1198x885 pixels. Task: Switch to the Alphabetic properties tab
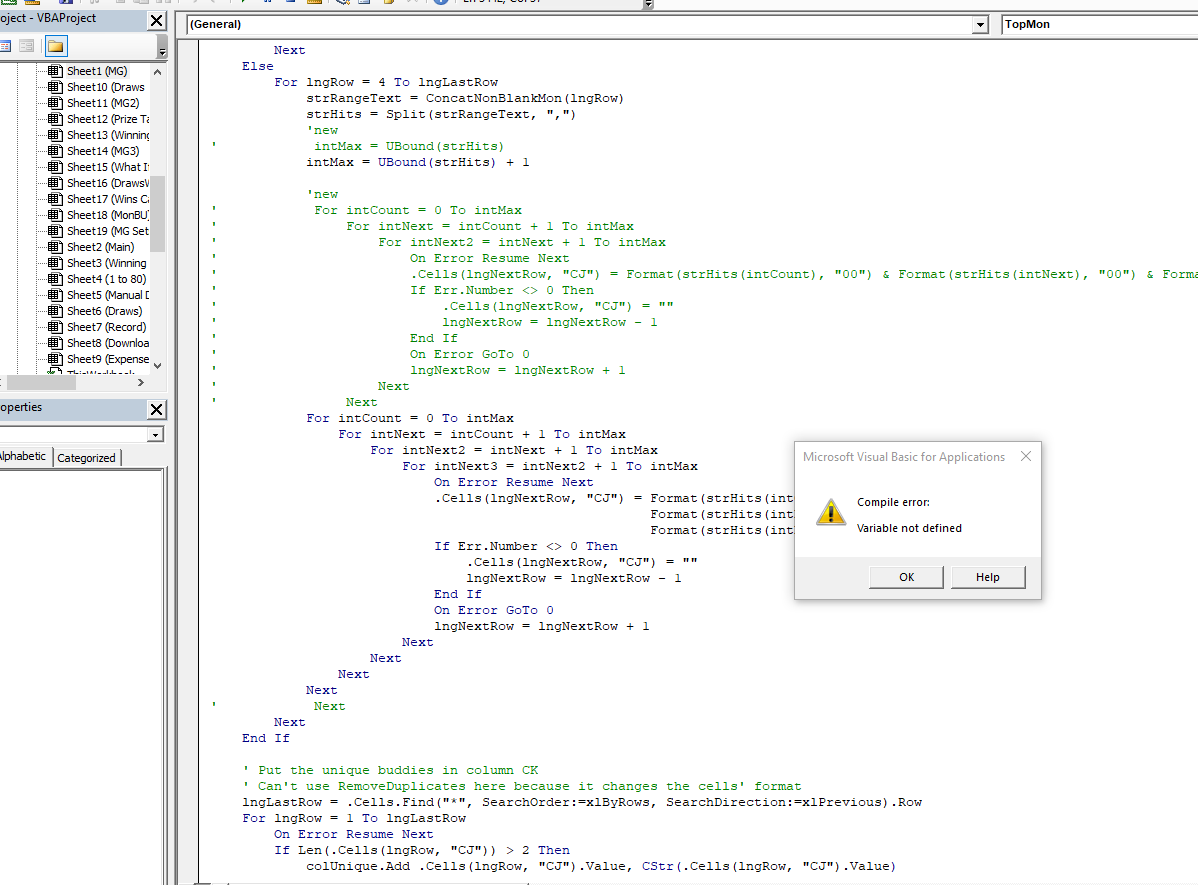[x=22, y=456]
